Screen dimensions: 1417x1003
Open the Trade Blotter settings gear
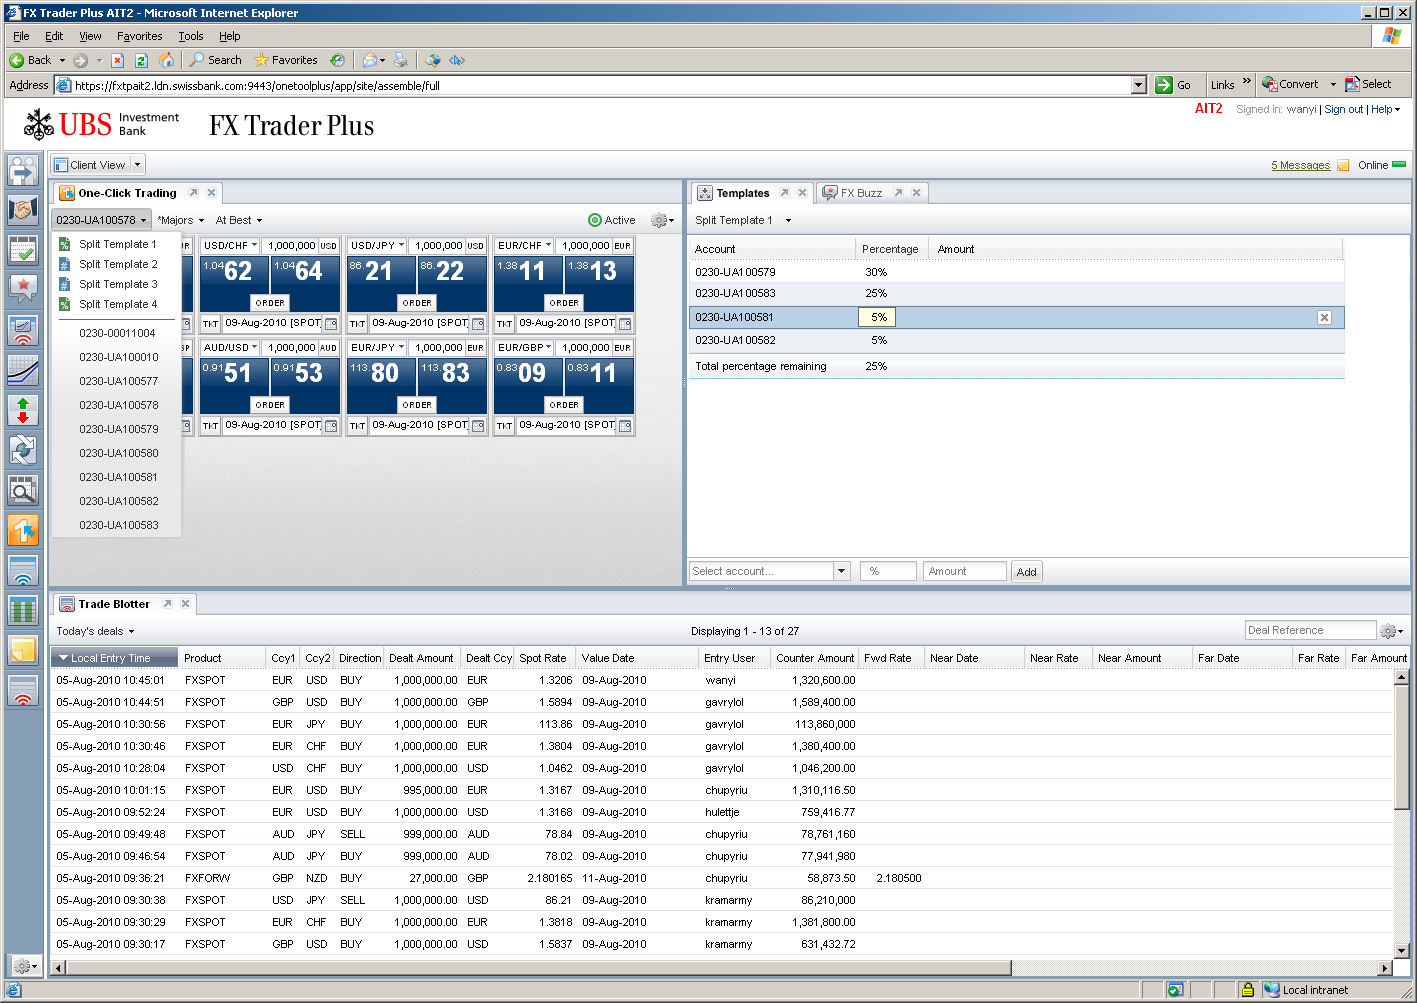pyautogui.click(x=1388, y=631)
